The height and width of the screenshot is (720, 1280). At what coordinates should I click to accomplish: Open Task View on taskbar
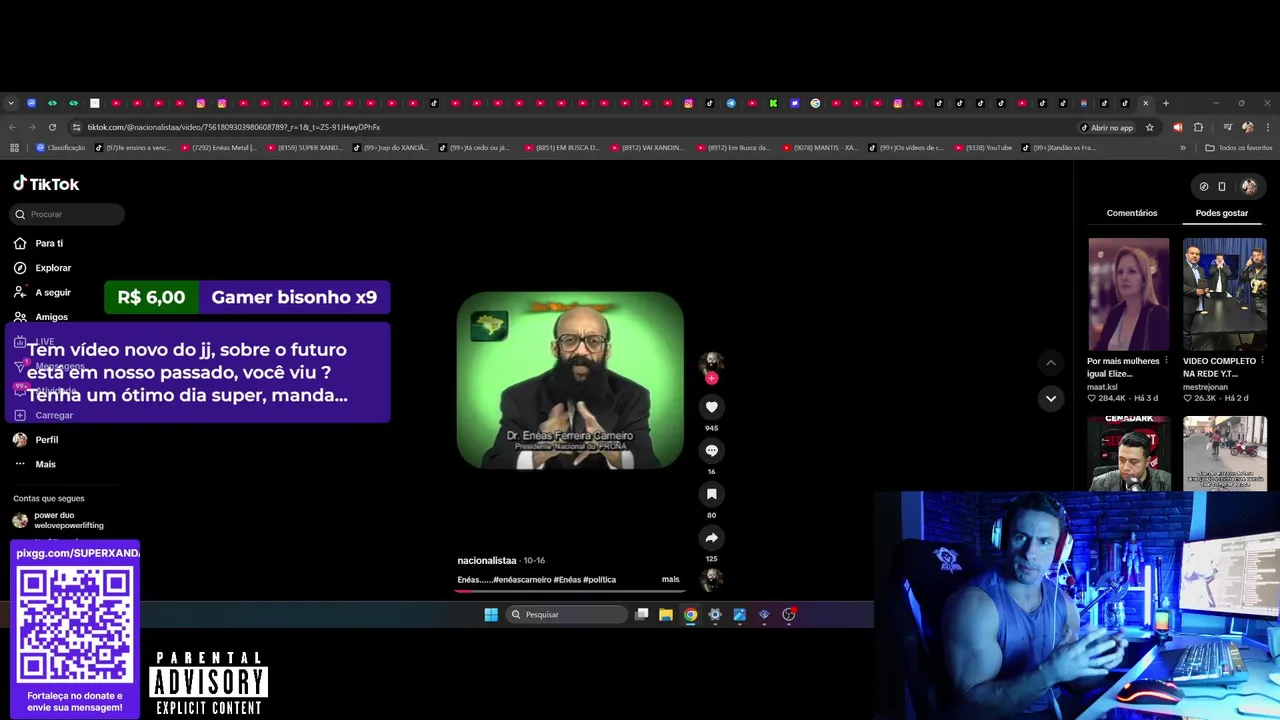(642, 614)
